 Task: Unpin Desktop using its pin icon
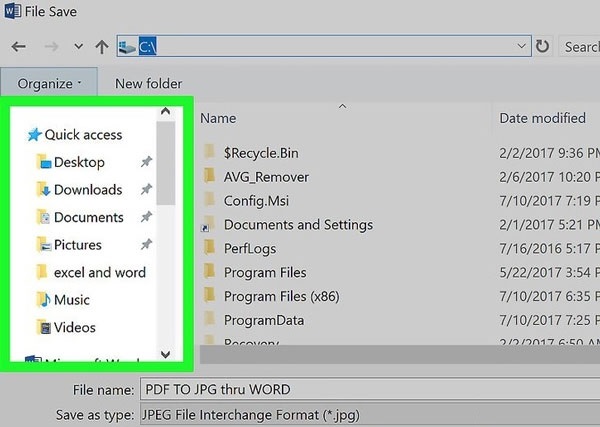(x=146, y=162)
